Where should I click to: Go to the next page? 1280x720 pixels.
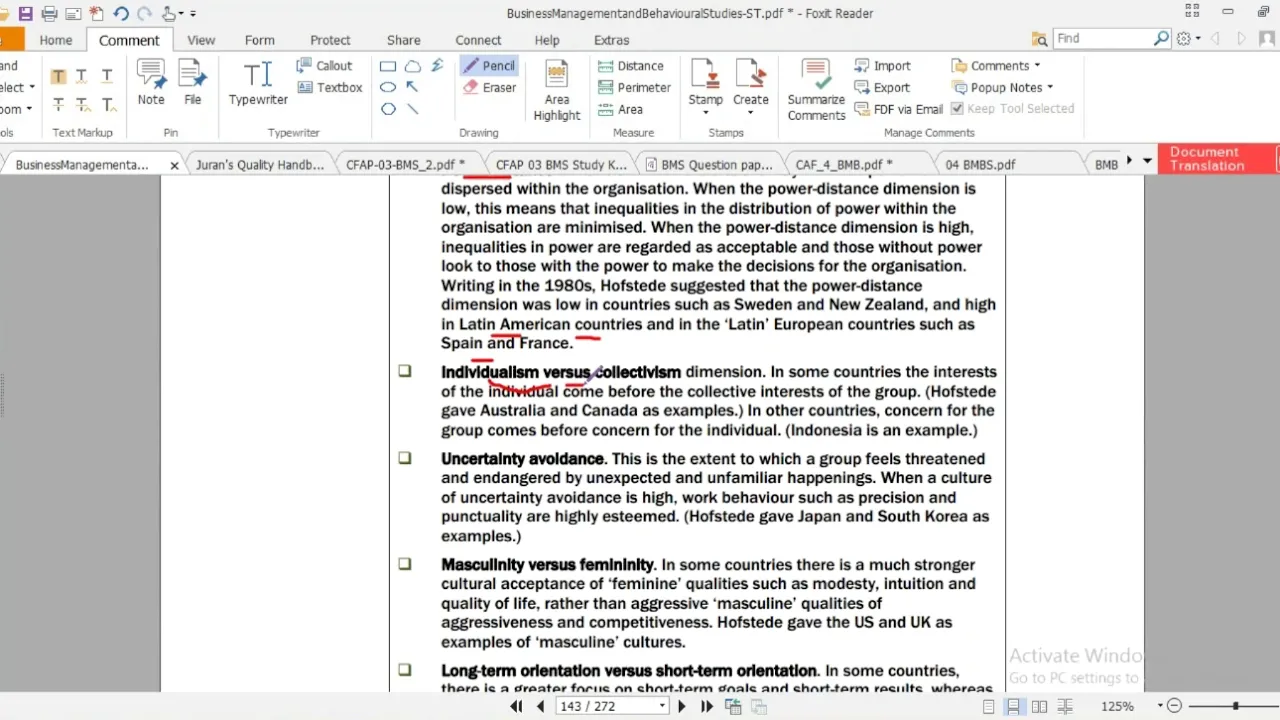(x=682, y=706)
